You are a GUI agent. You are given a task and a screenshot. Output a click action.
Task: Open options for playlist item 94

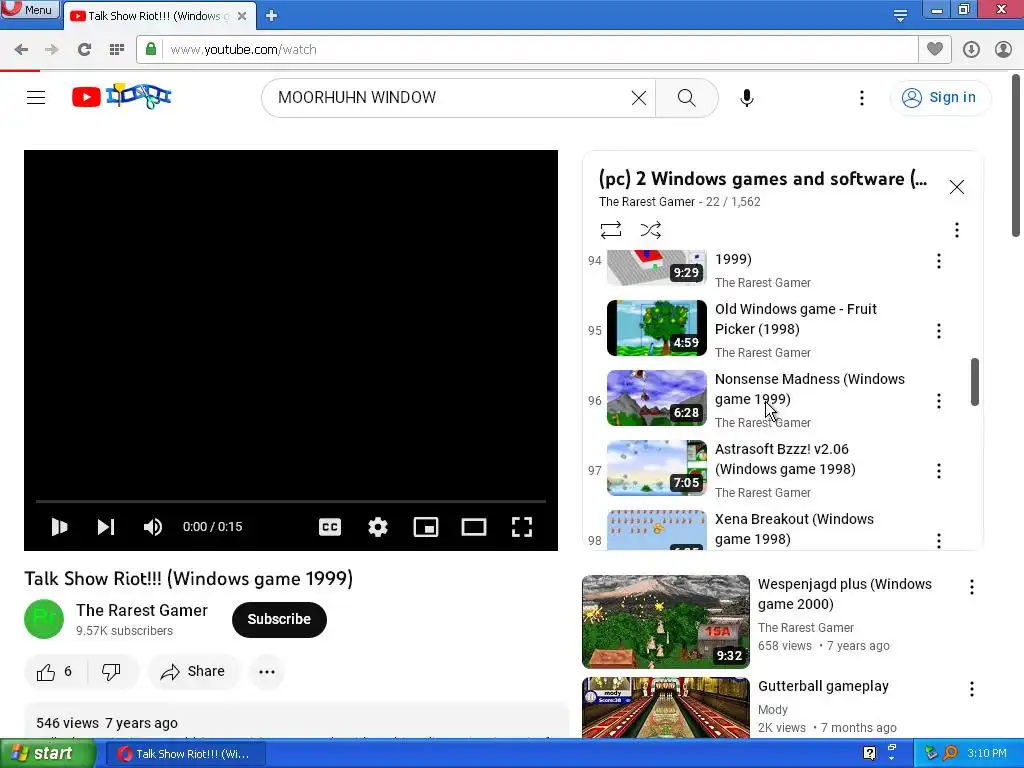(x=938, y=261)
